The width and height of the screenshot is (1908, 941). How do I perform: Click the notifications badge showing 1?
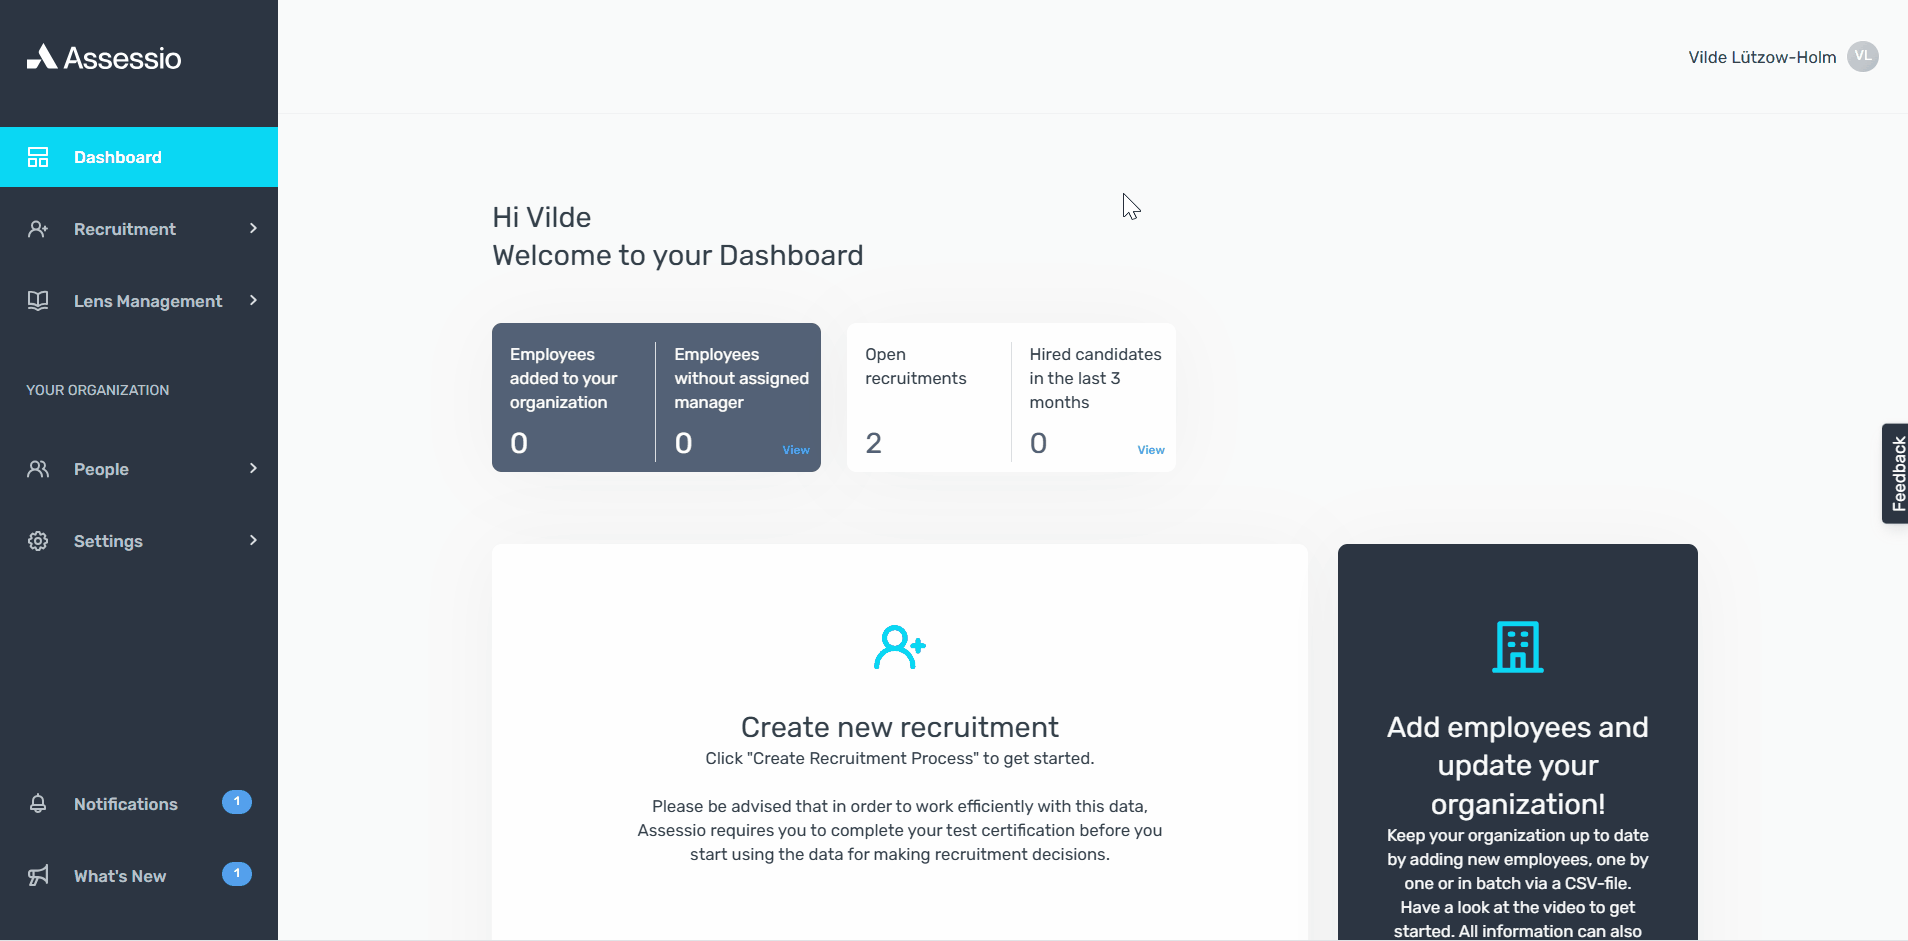coord(235,801)
